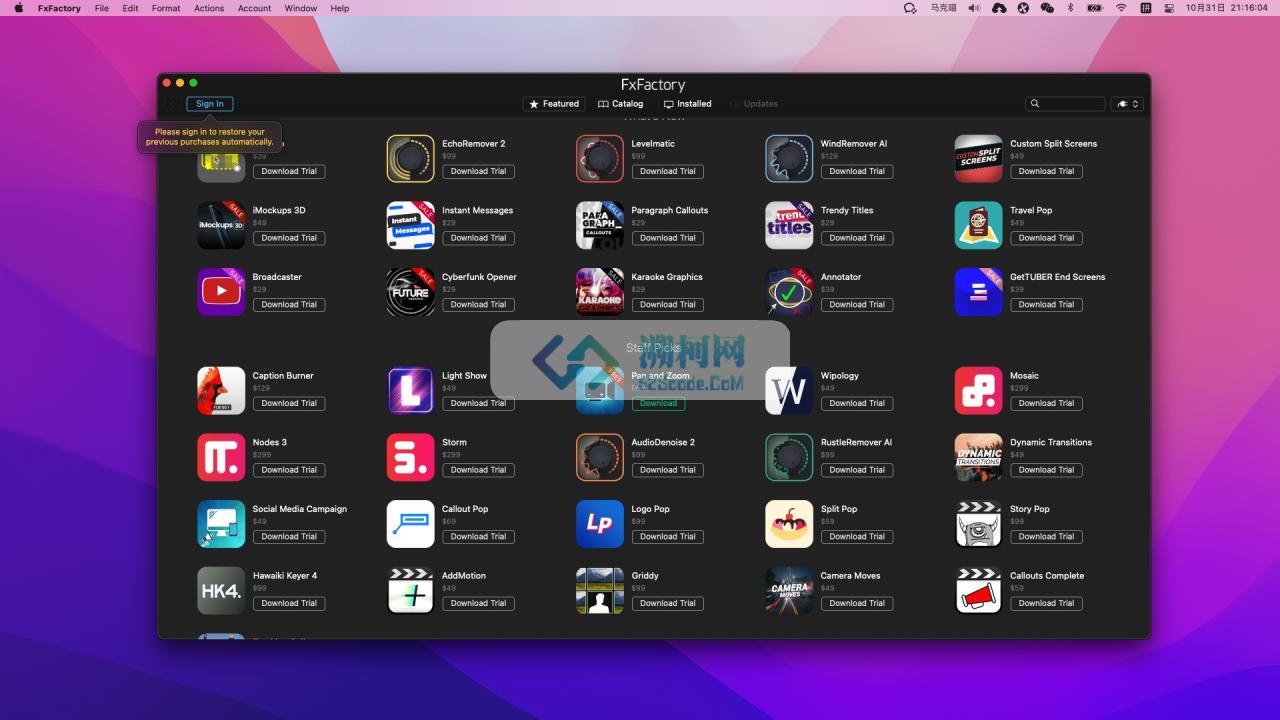
Task: Open the Instant Messages app icon
Action: pos(410,225)
